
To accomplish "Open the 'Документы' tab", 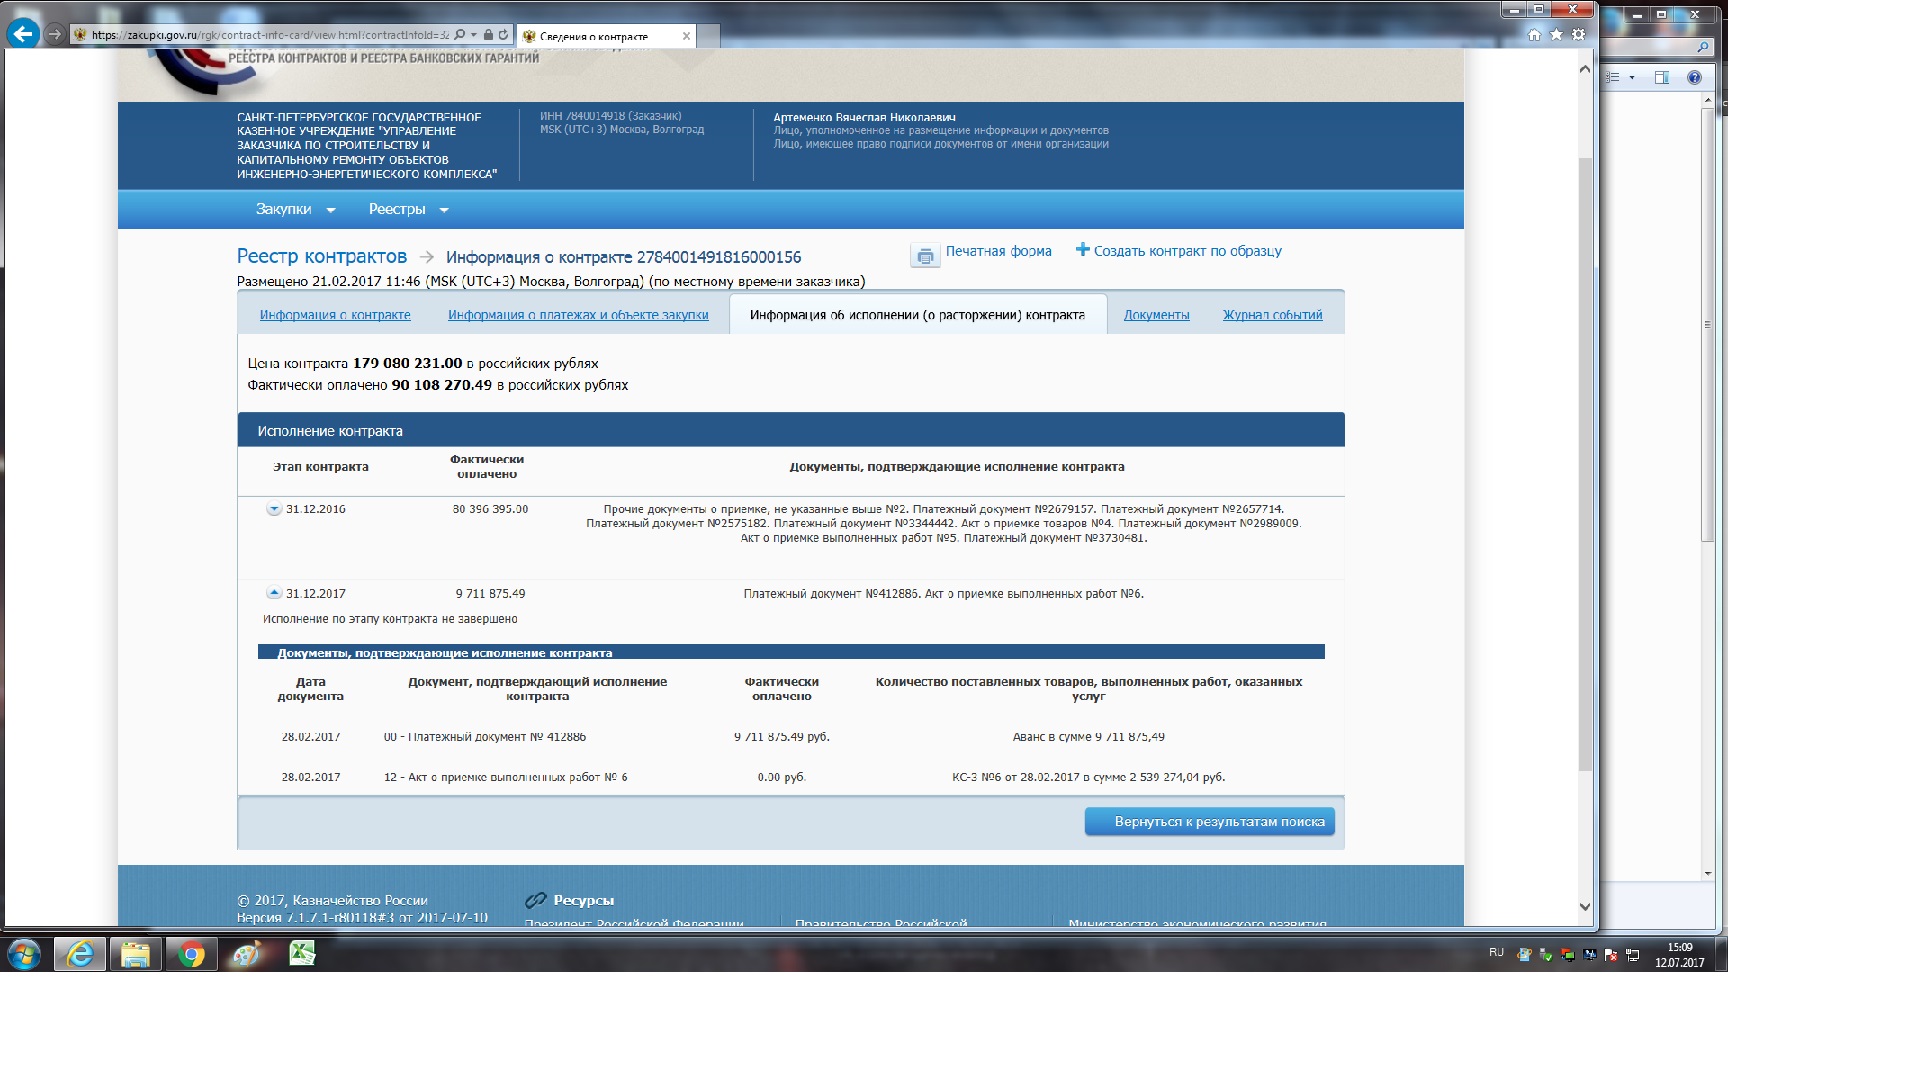I will pos(1156,315).
